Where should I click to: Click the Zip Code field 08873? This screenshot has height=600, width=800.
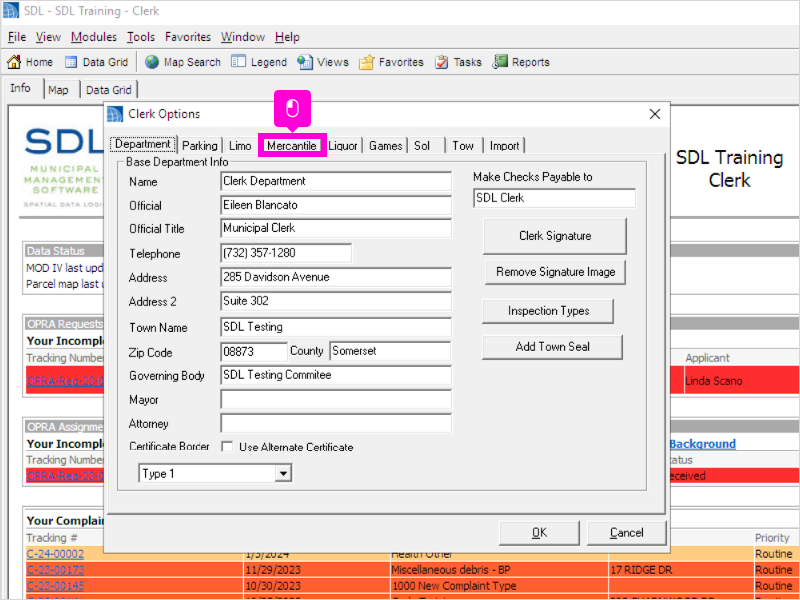[x=254, y=352]
